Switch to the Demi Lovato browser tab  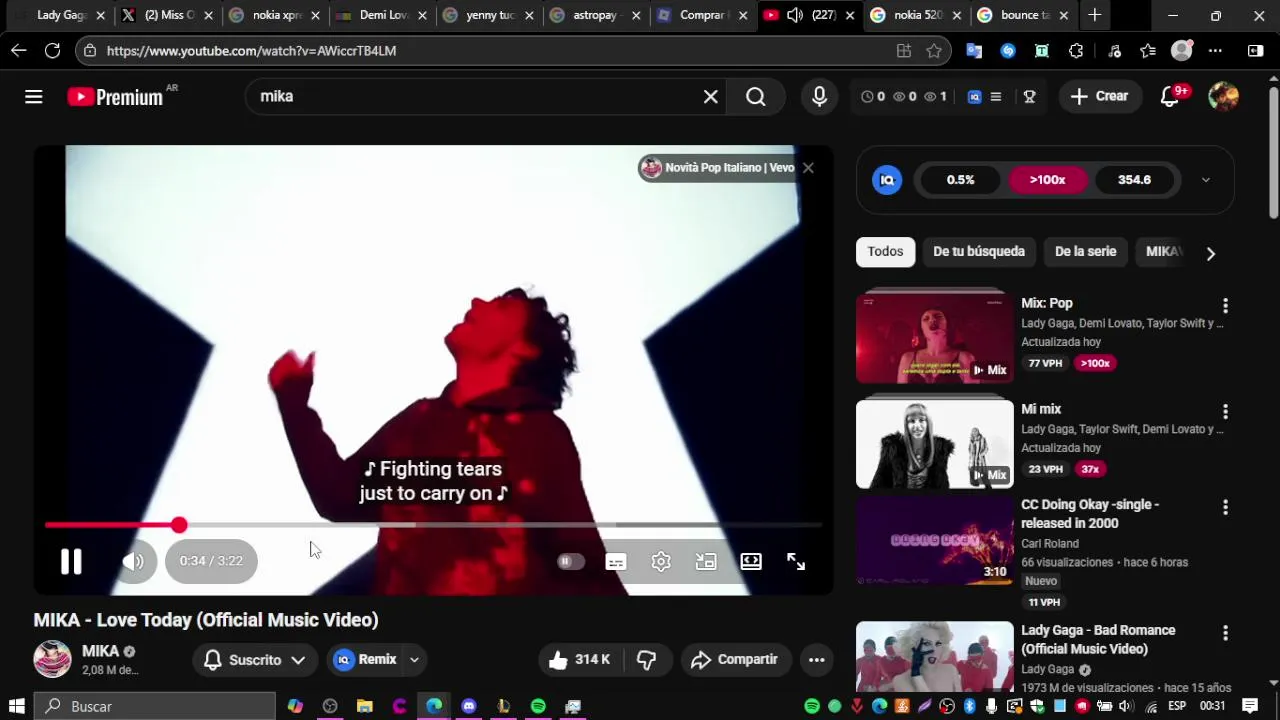point(381,15)
